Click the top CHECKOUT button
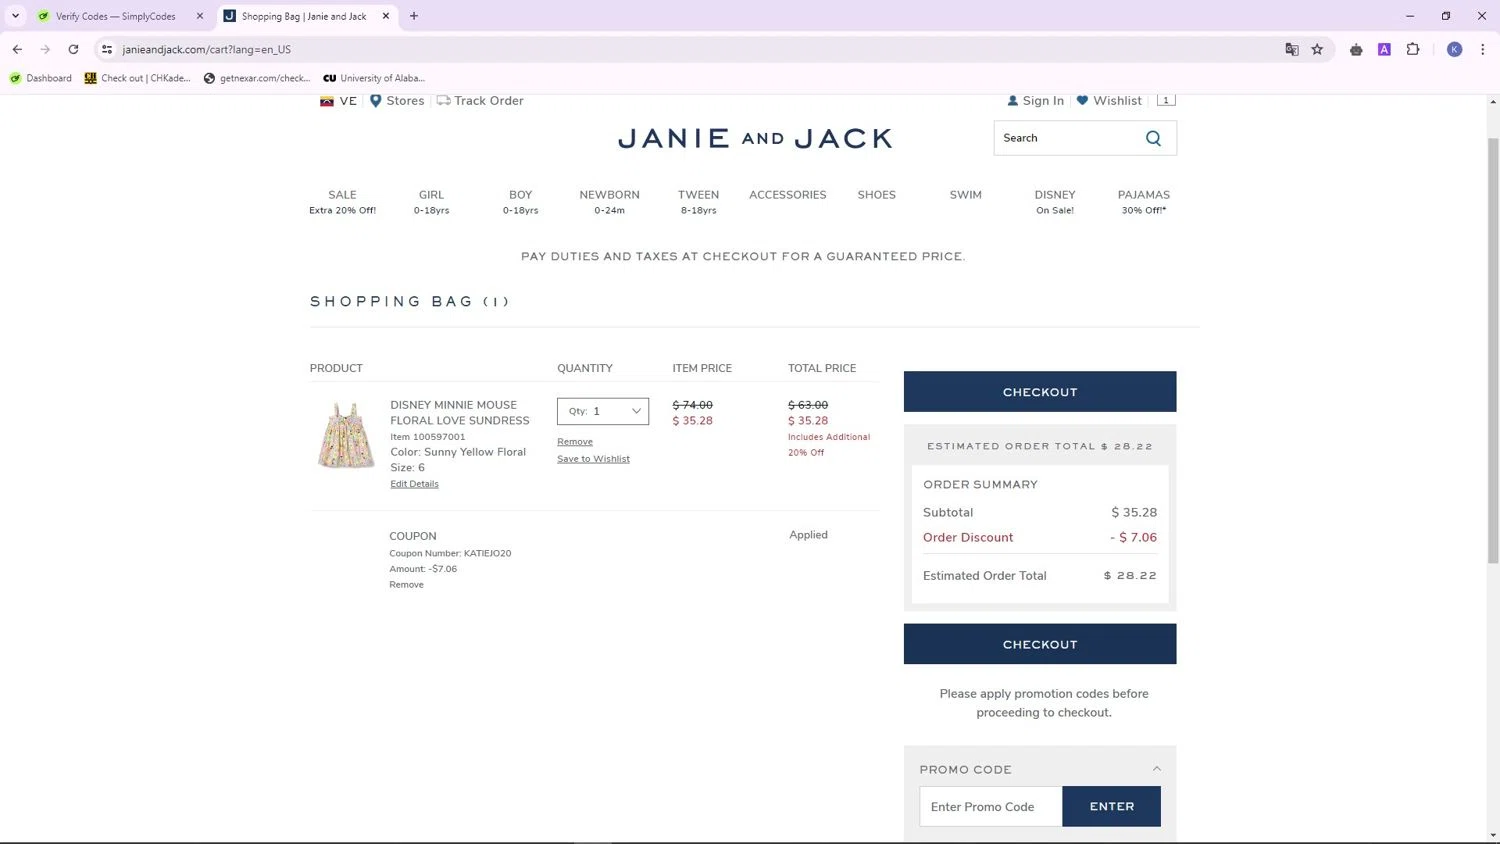 click(x=1040, y=392)
